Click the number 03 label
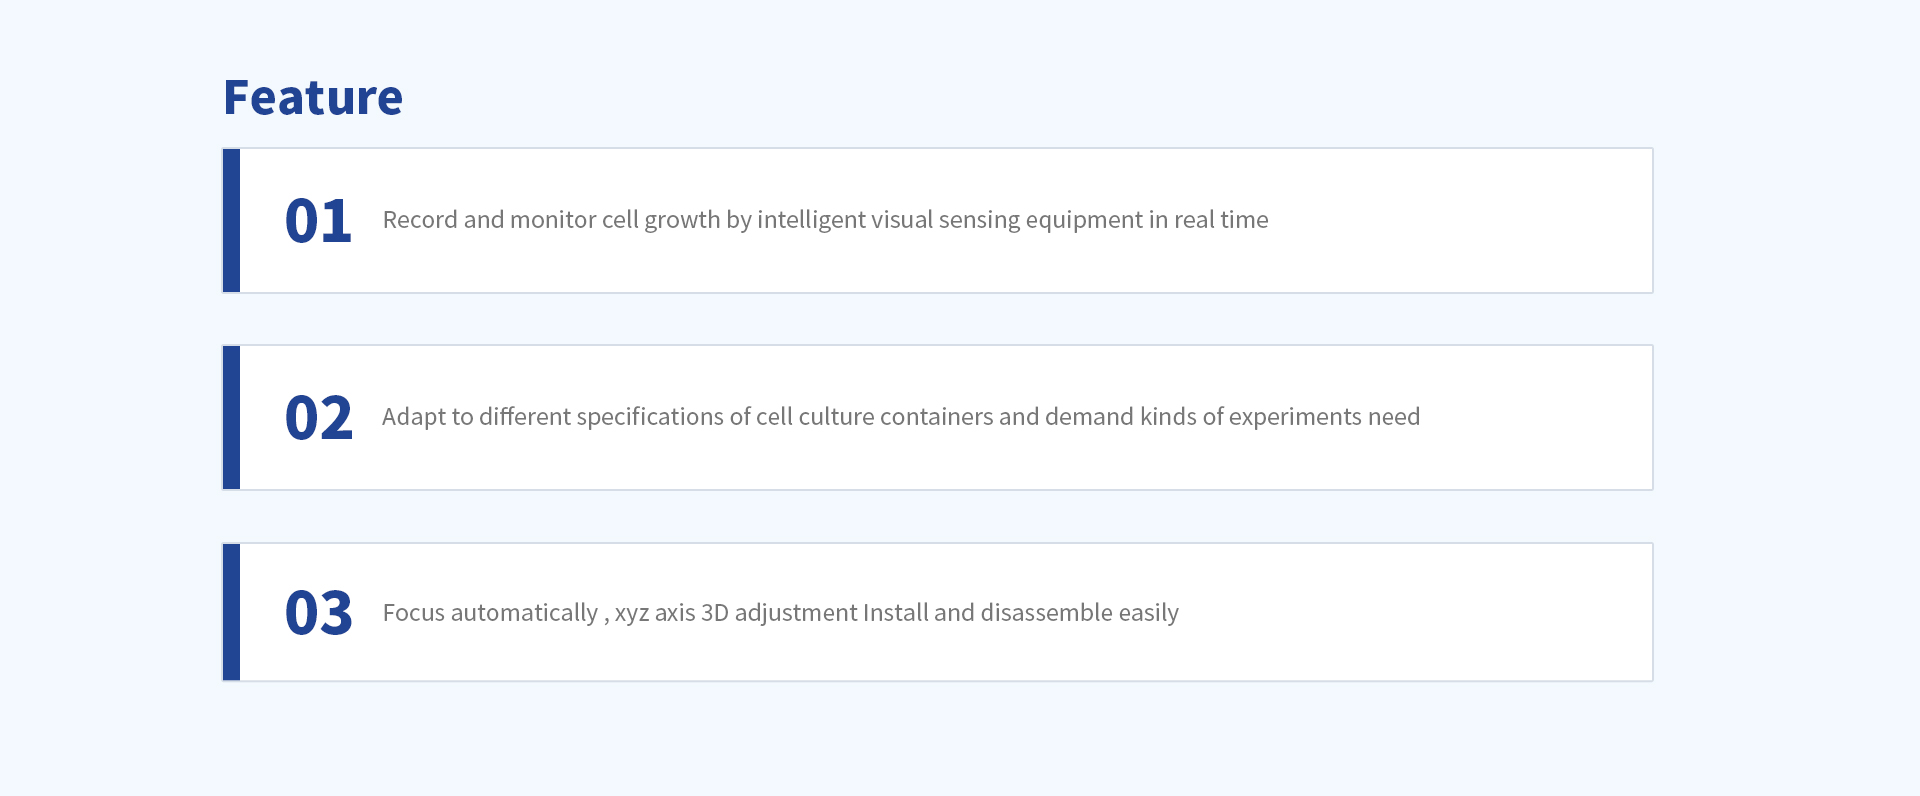Viewport: 1920px width, 796px height. (318, 612)
